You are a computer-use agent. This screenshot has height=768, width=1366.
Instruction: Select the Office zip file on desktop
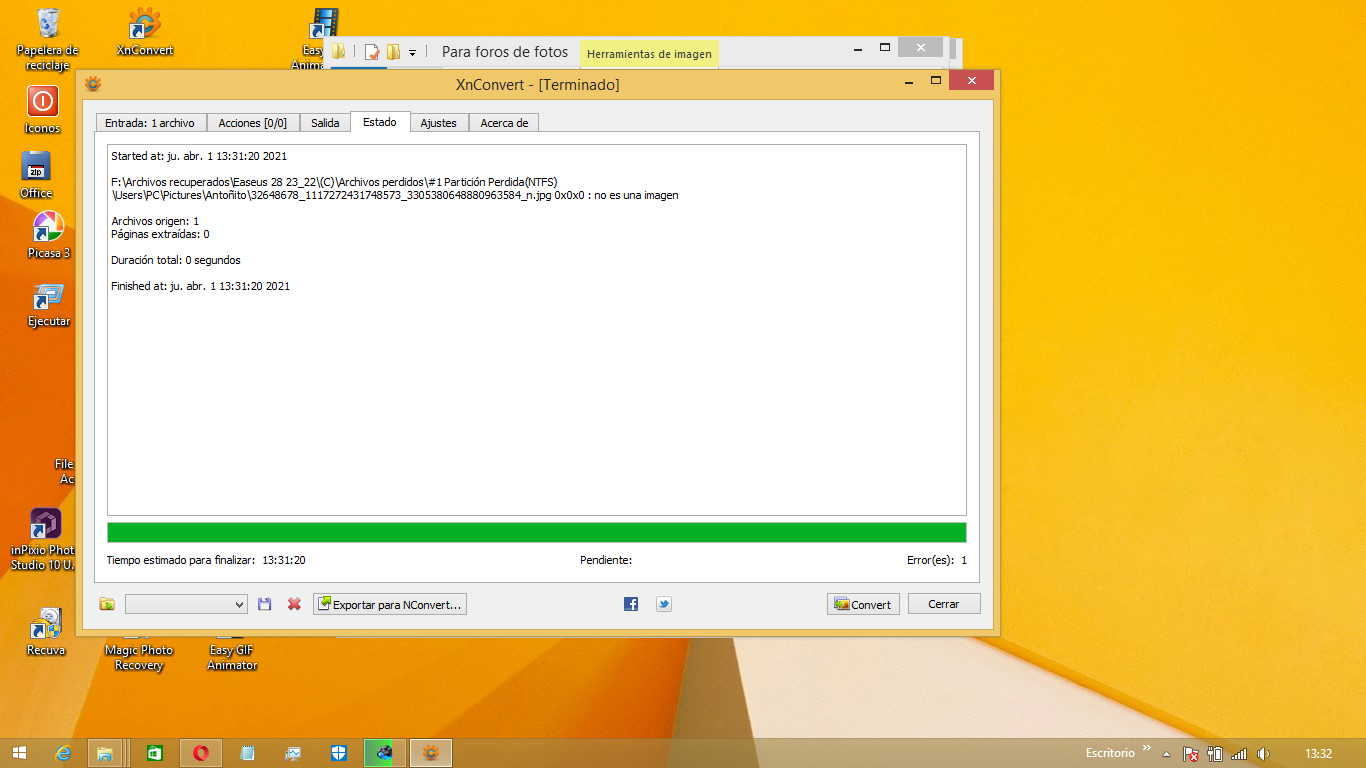[x=37, y=175]
